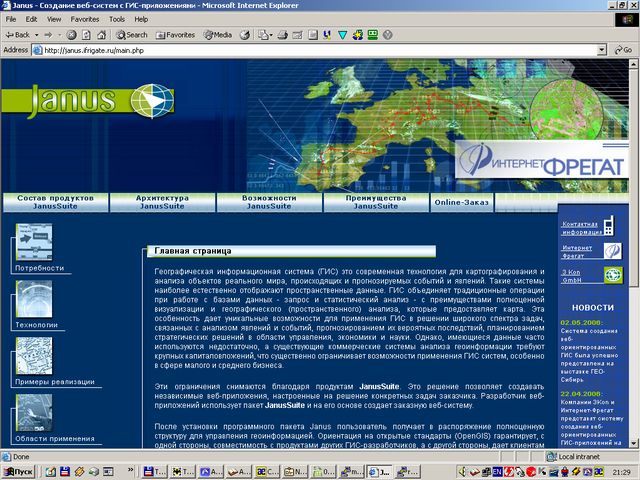The height and width of the screenshot is (480, 640).
Task: Click the news date 22.04.2006
Action: tap(581, 394)
